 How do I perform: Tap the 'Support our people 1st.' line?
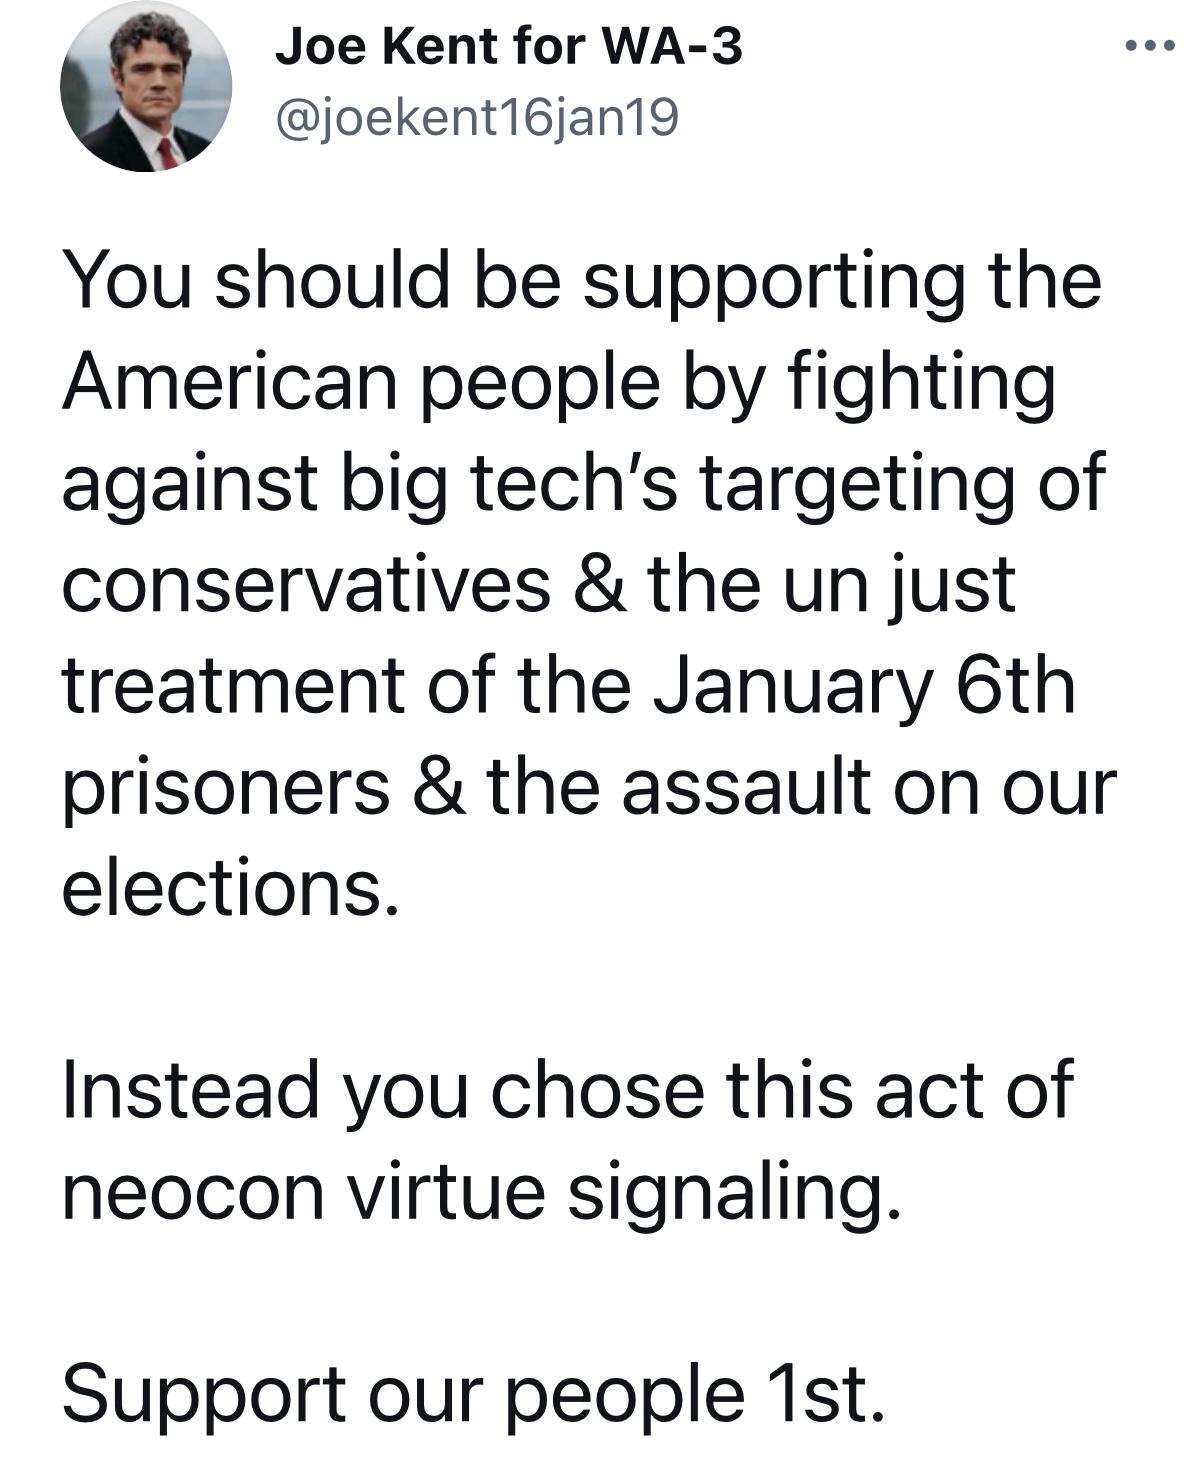pyautogui.click(x=474, y=1393)
